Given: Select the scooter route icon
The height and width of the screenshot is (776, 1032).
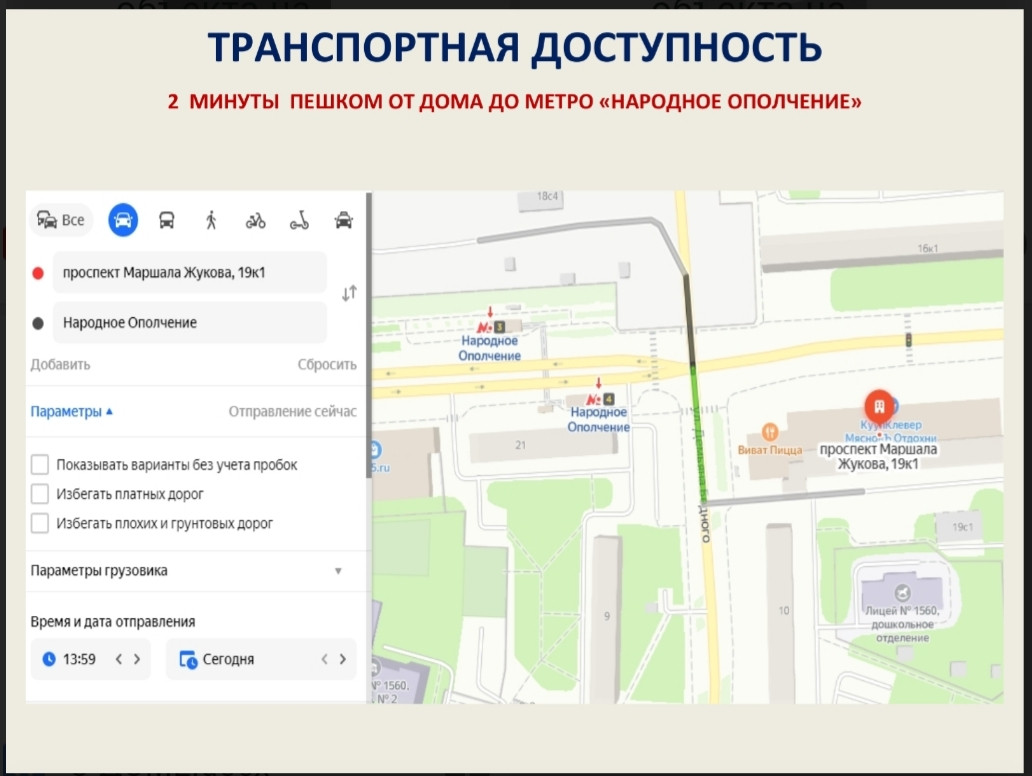Looking at the screenshot, I should [299, 220].
